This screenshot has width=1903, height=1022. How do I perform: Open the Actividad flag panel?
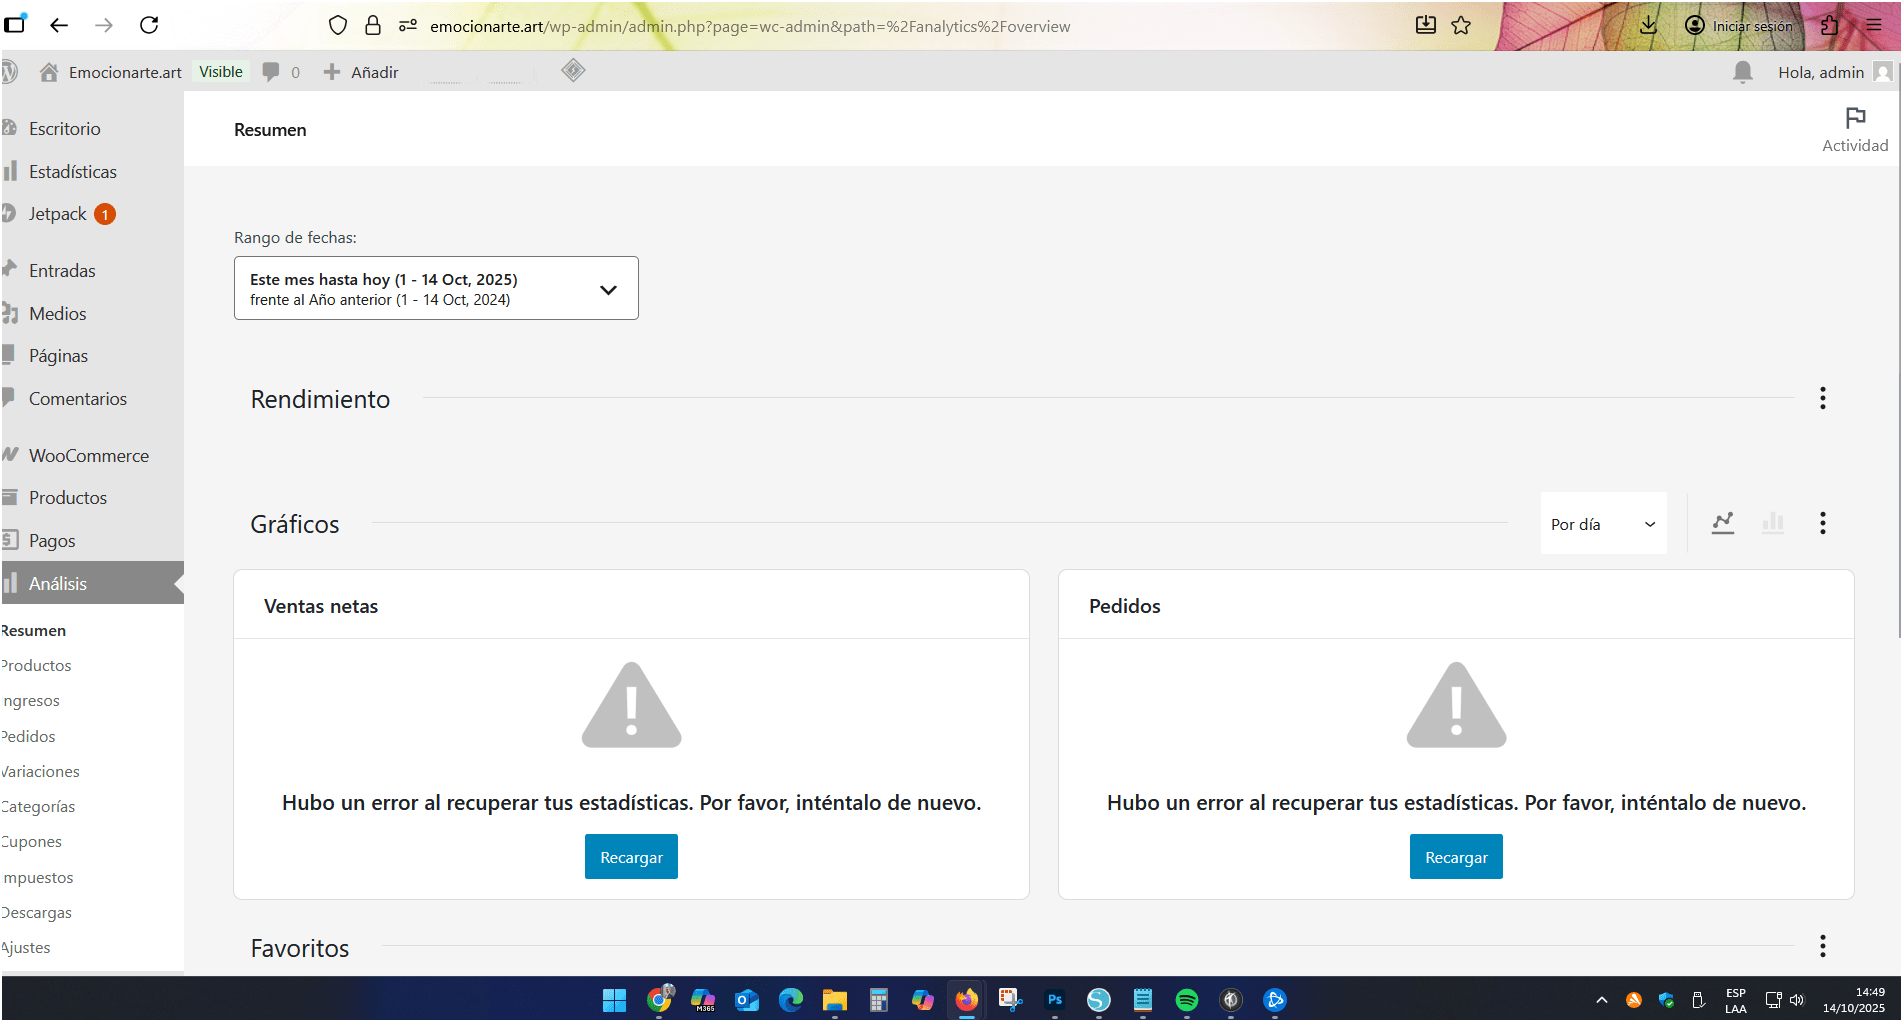[1854, 130]
